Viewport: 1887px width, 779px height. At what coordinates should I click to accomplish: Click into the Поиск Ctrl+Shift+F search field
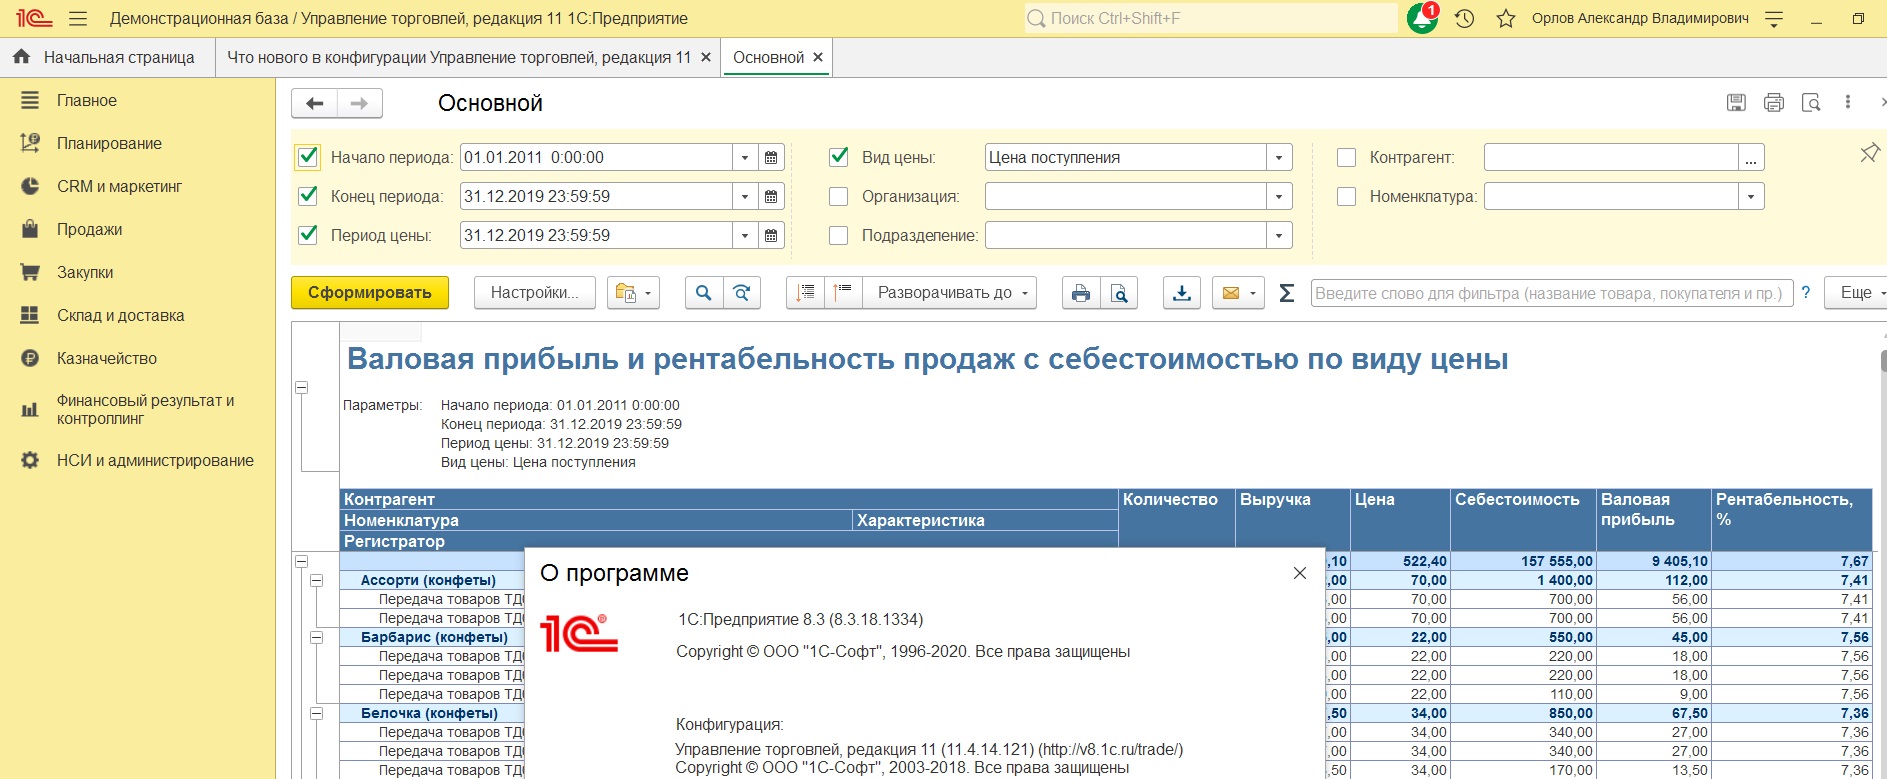pos(1211,18)
